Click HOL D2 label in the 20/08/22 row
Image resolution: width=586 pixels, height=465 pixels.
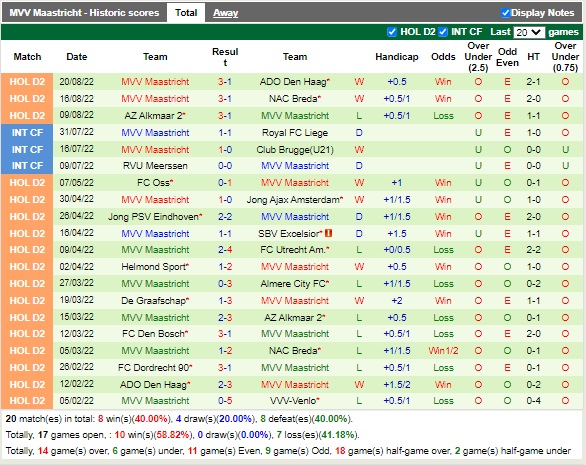[x=27, y=82]
